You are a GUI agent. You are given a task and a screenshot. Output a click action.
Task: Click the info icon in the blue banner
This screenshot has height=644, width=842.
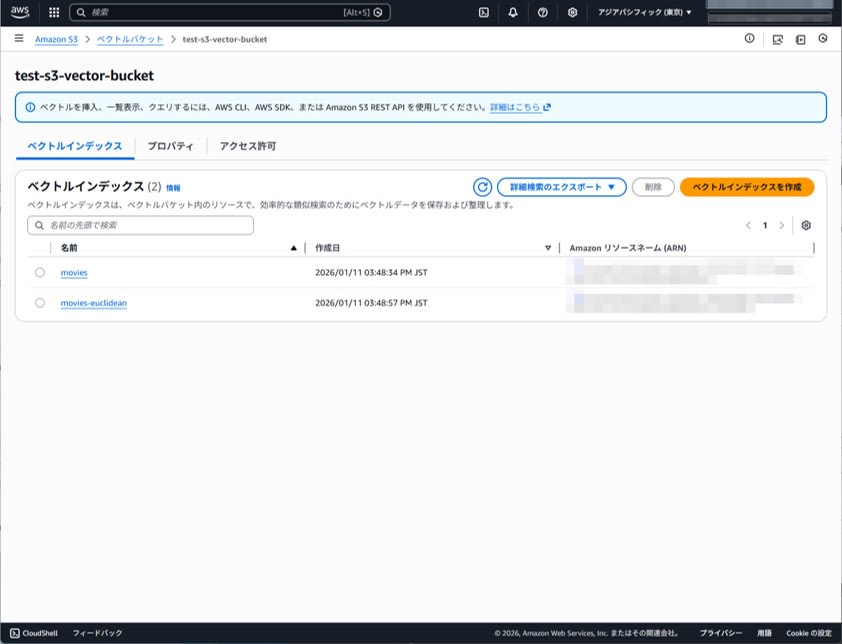coord(31,107)
